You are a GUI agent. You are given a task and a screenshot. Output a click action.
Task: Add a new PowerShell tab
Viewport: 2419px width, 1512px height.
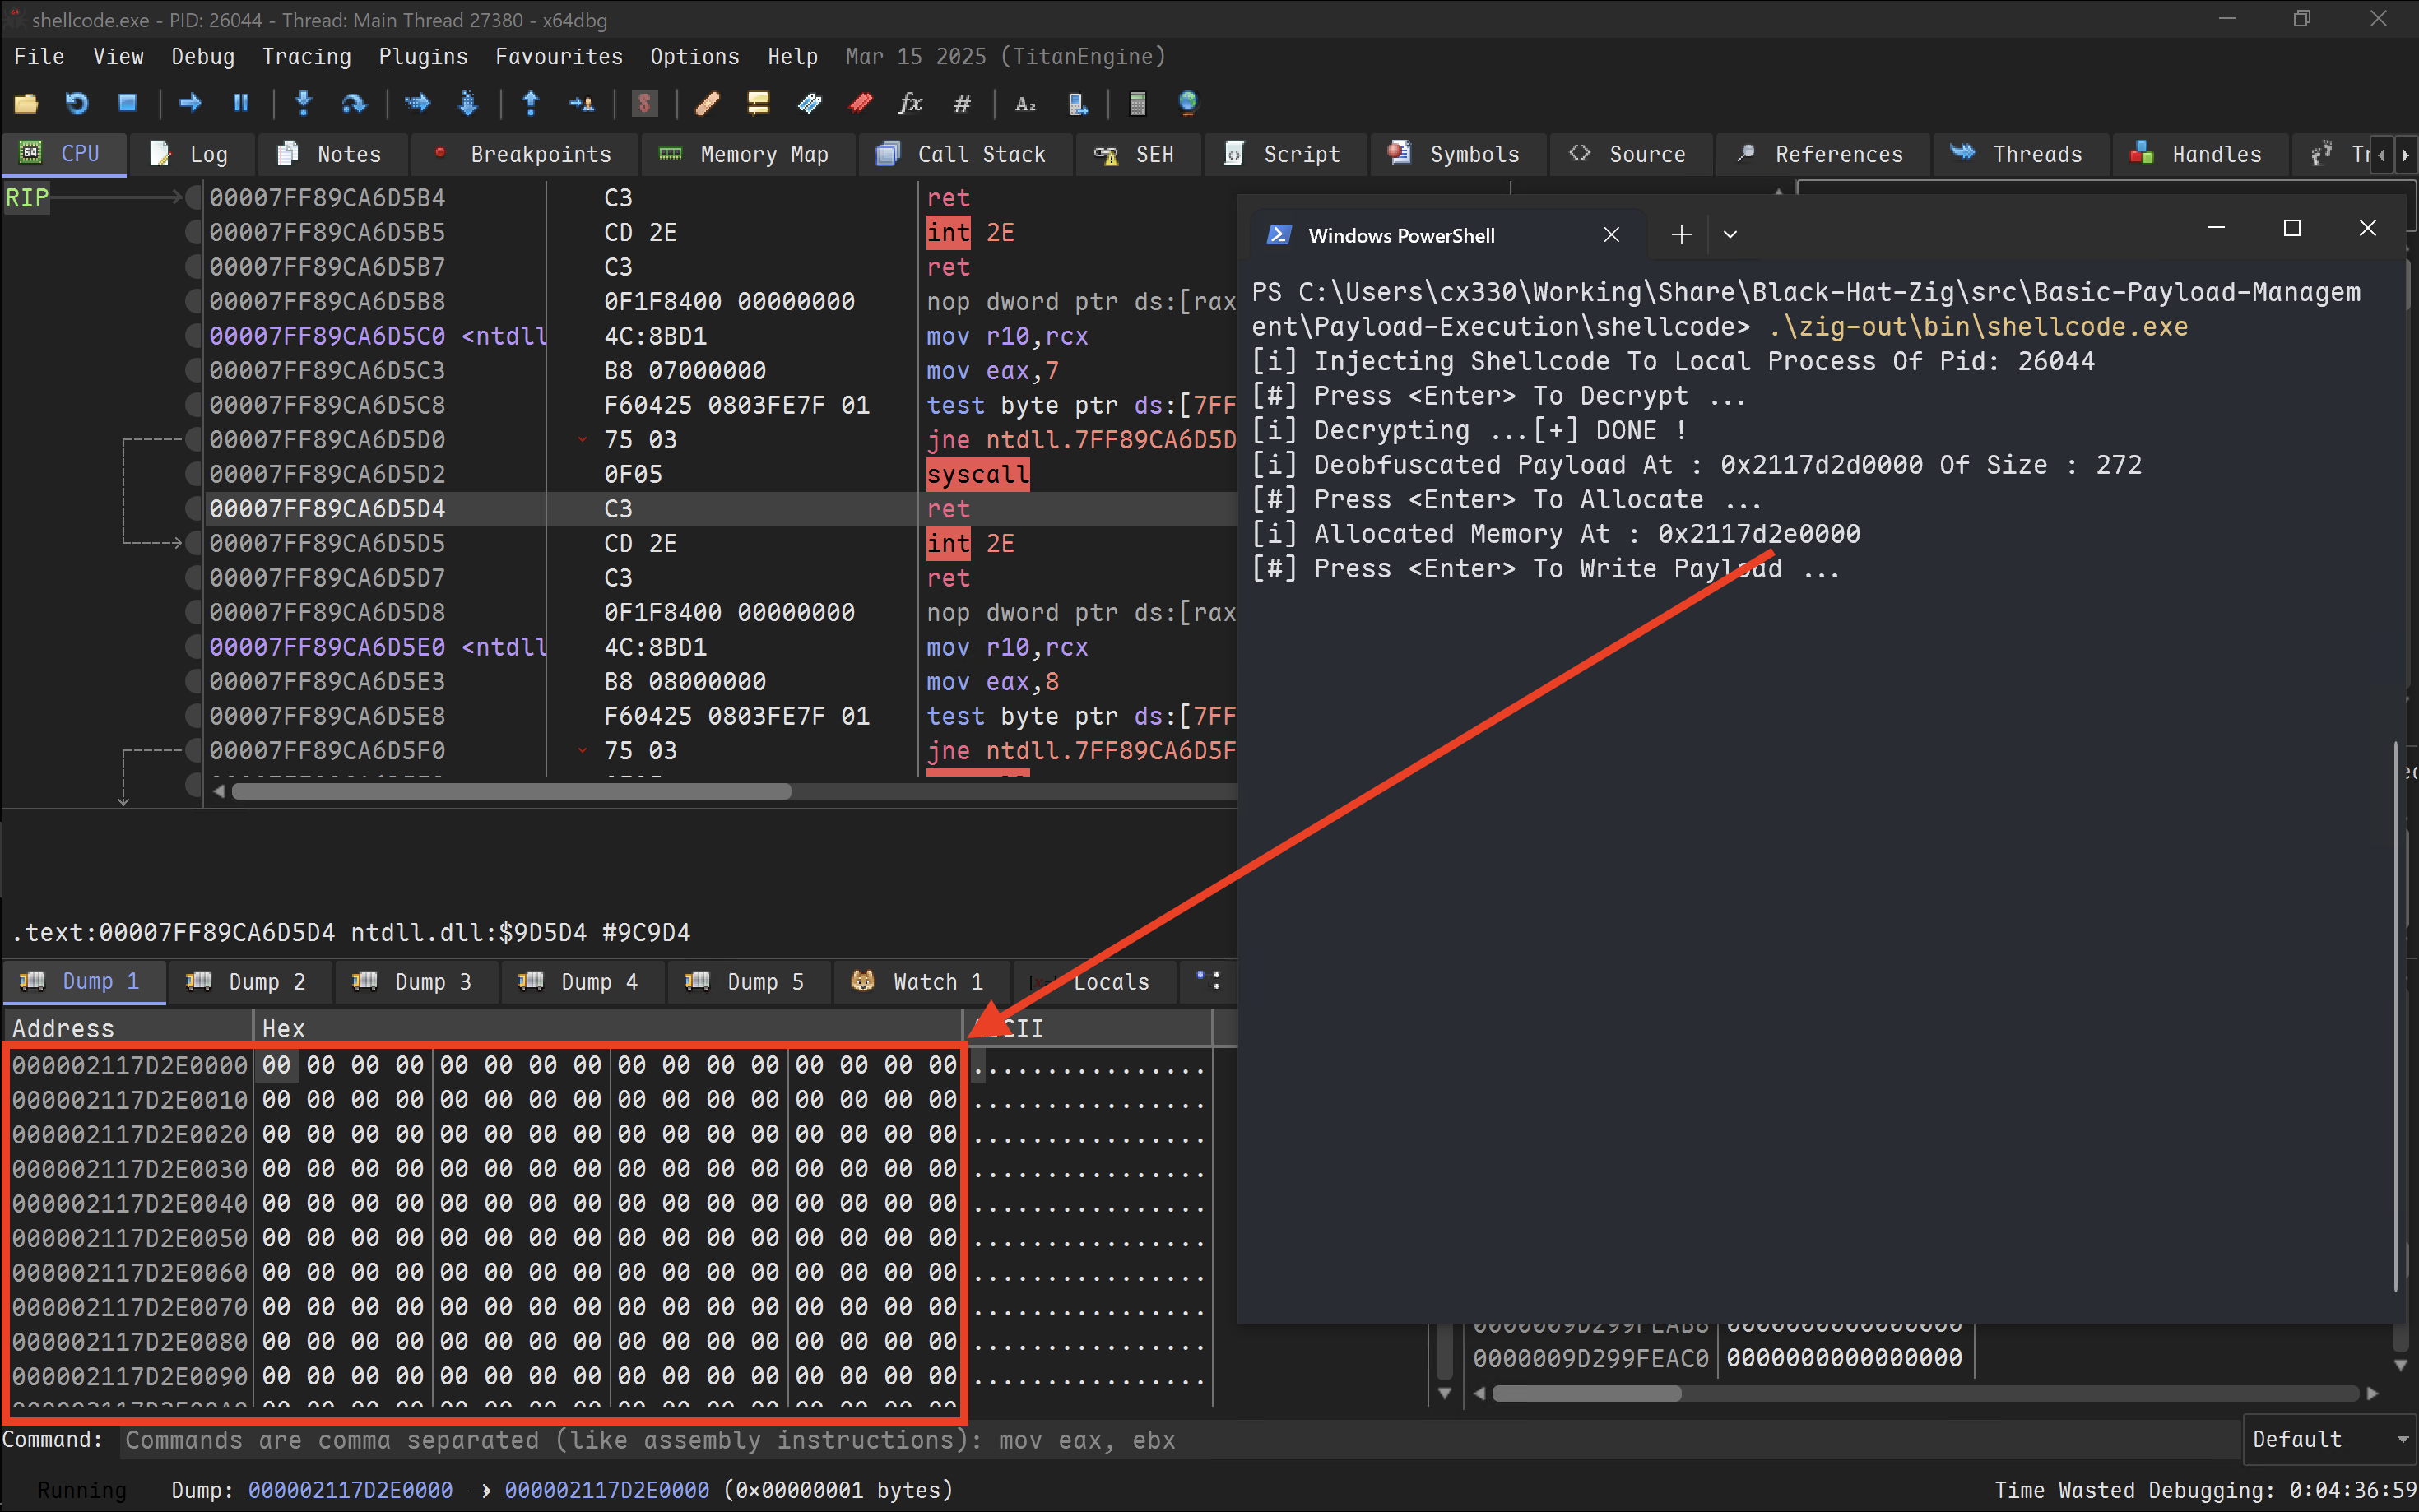click(1681, 235)
